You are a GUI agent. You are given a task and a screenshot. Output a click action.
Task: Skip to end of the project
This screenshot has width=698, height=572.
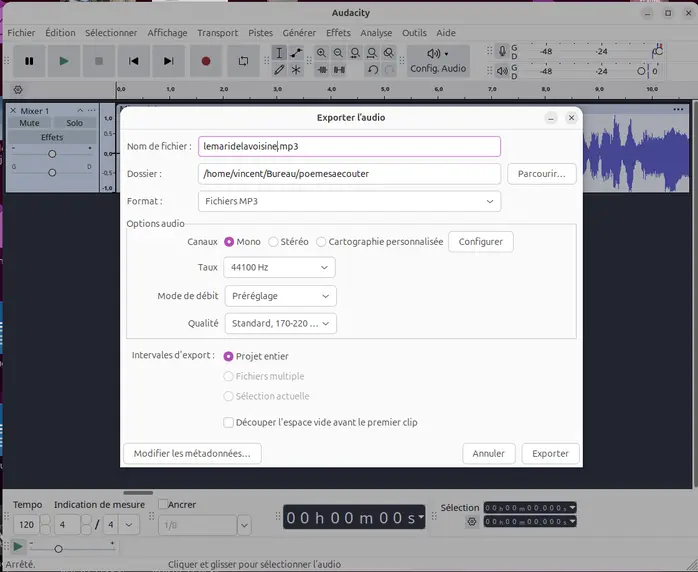click(168, 61)
